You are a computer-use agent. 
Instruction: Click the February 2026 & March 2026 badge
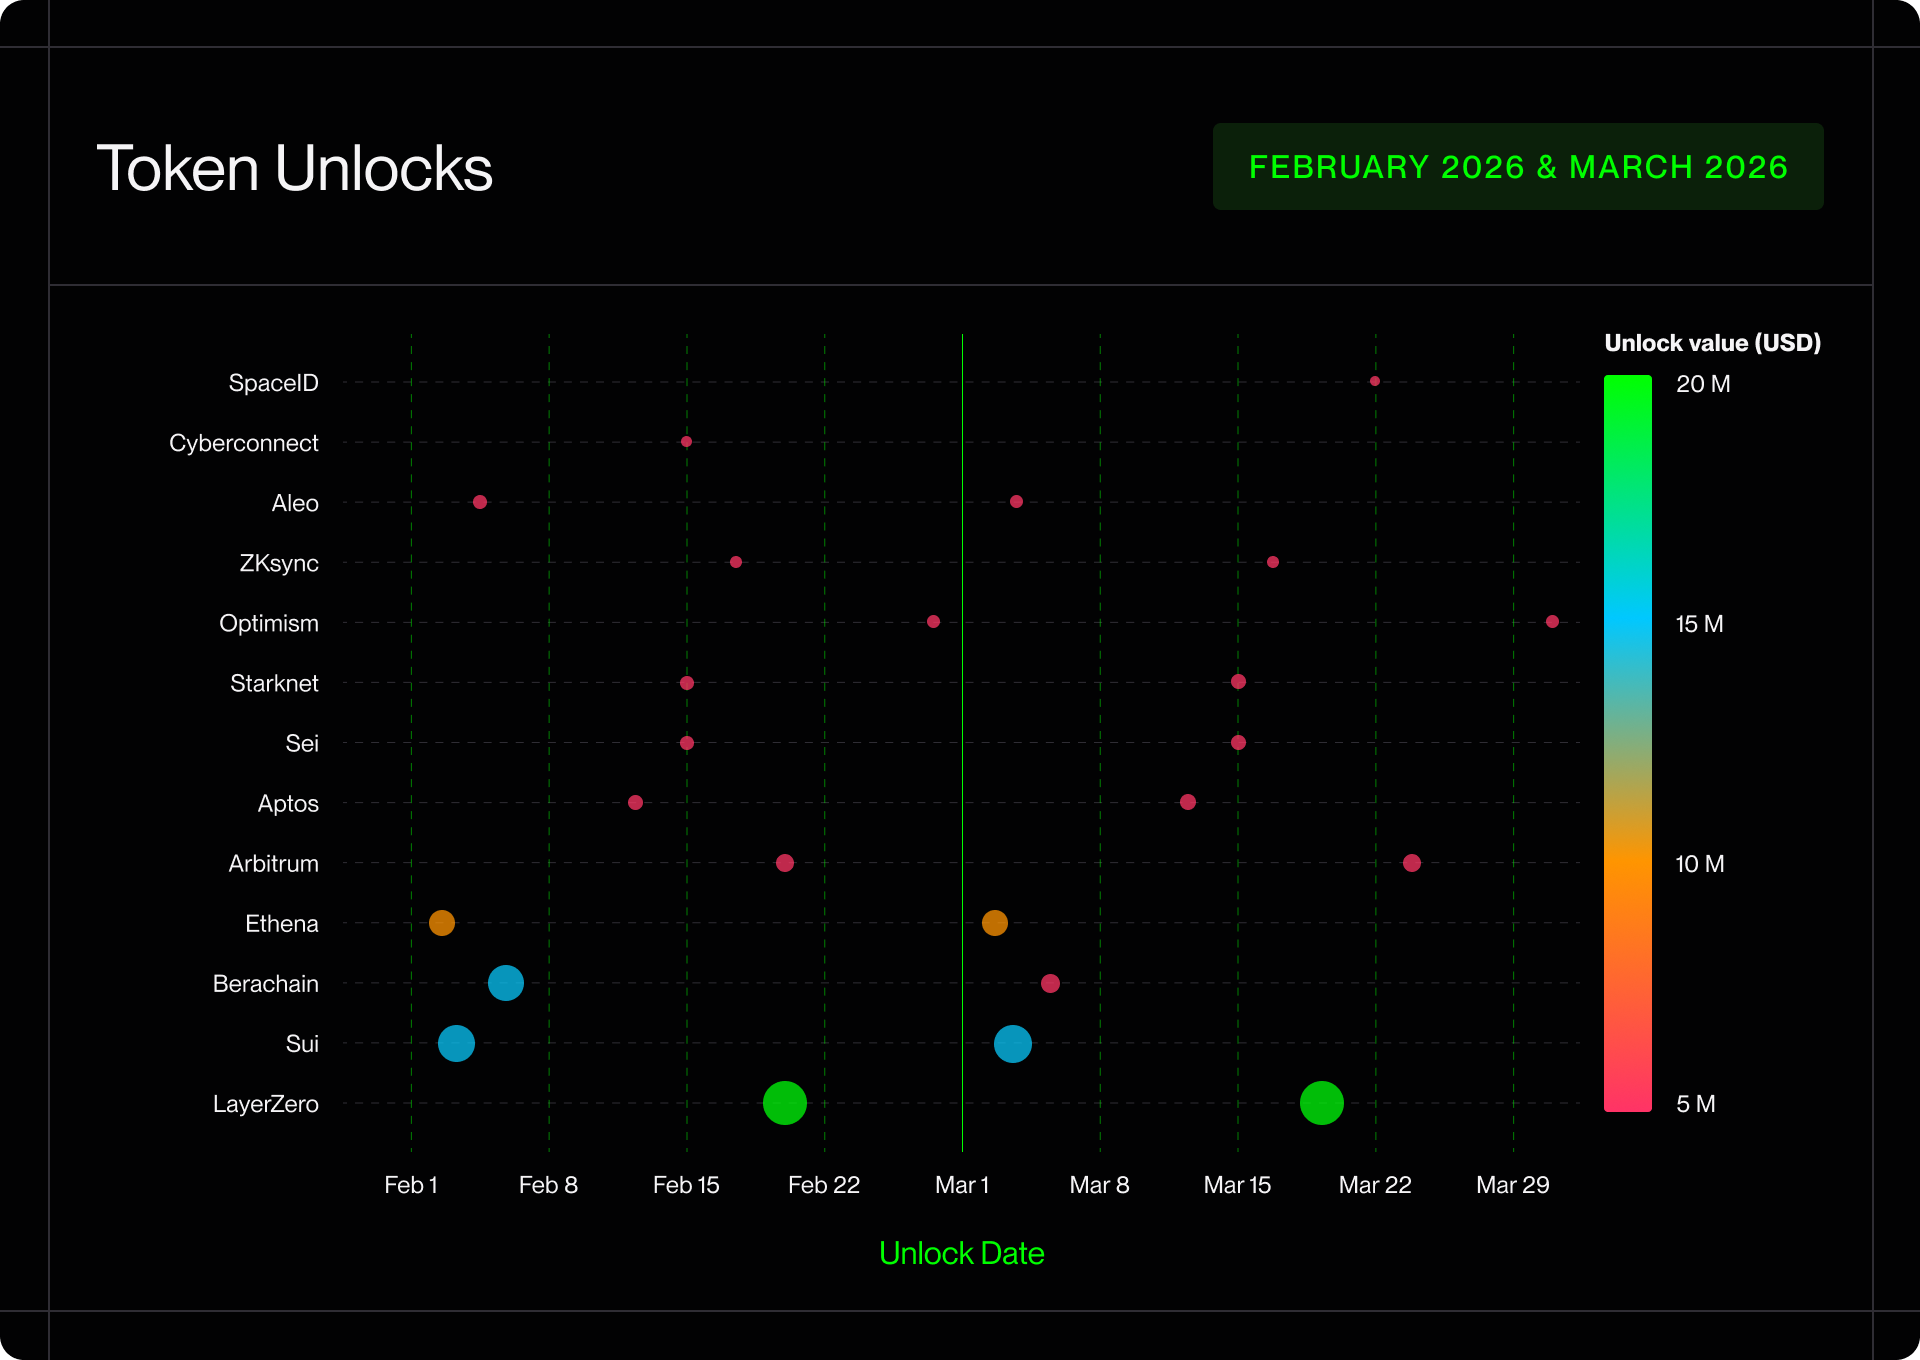pyautogui.click(x=1517, y=167)
